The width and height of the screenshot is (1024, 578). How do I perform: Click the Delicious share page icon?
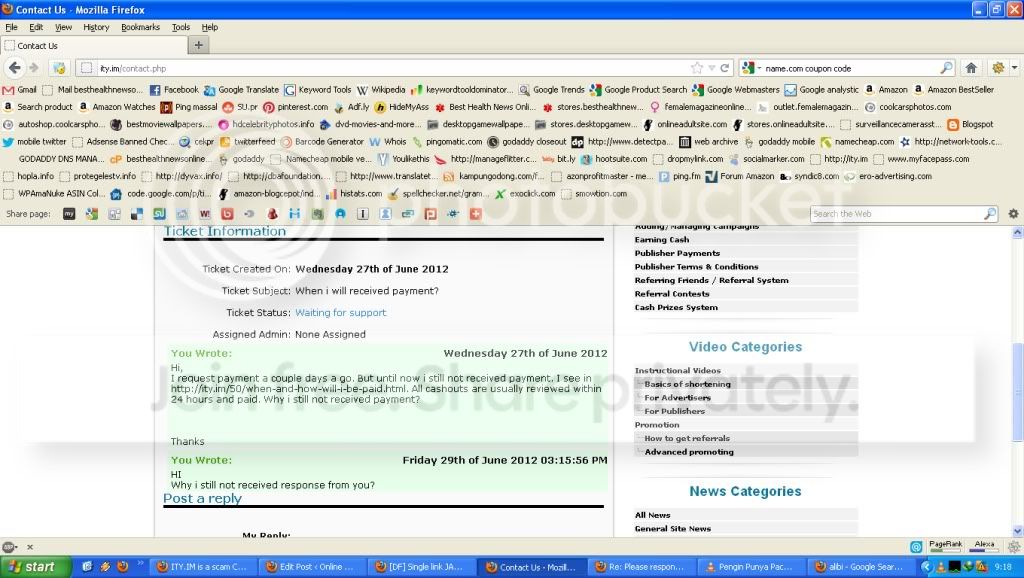click(136, 214)
